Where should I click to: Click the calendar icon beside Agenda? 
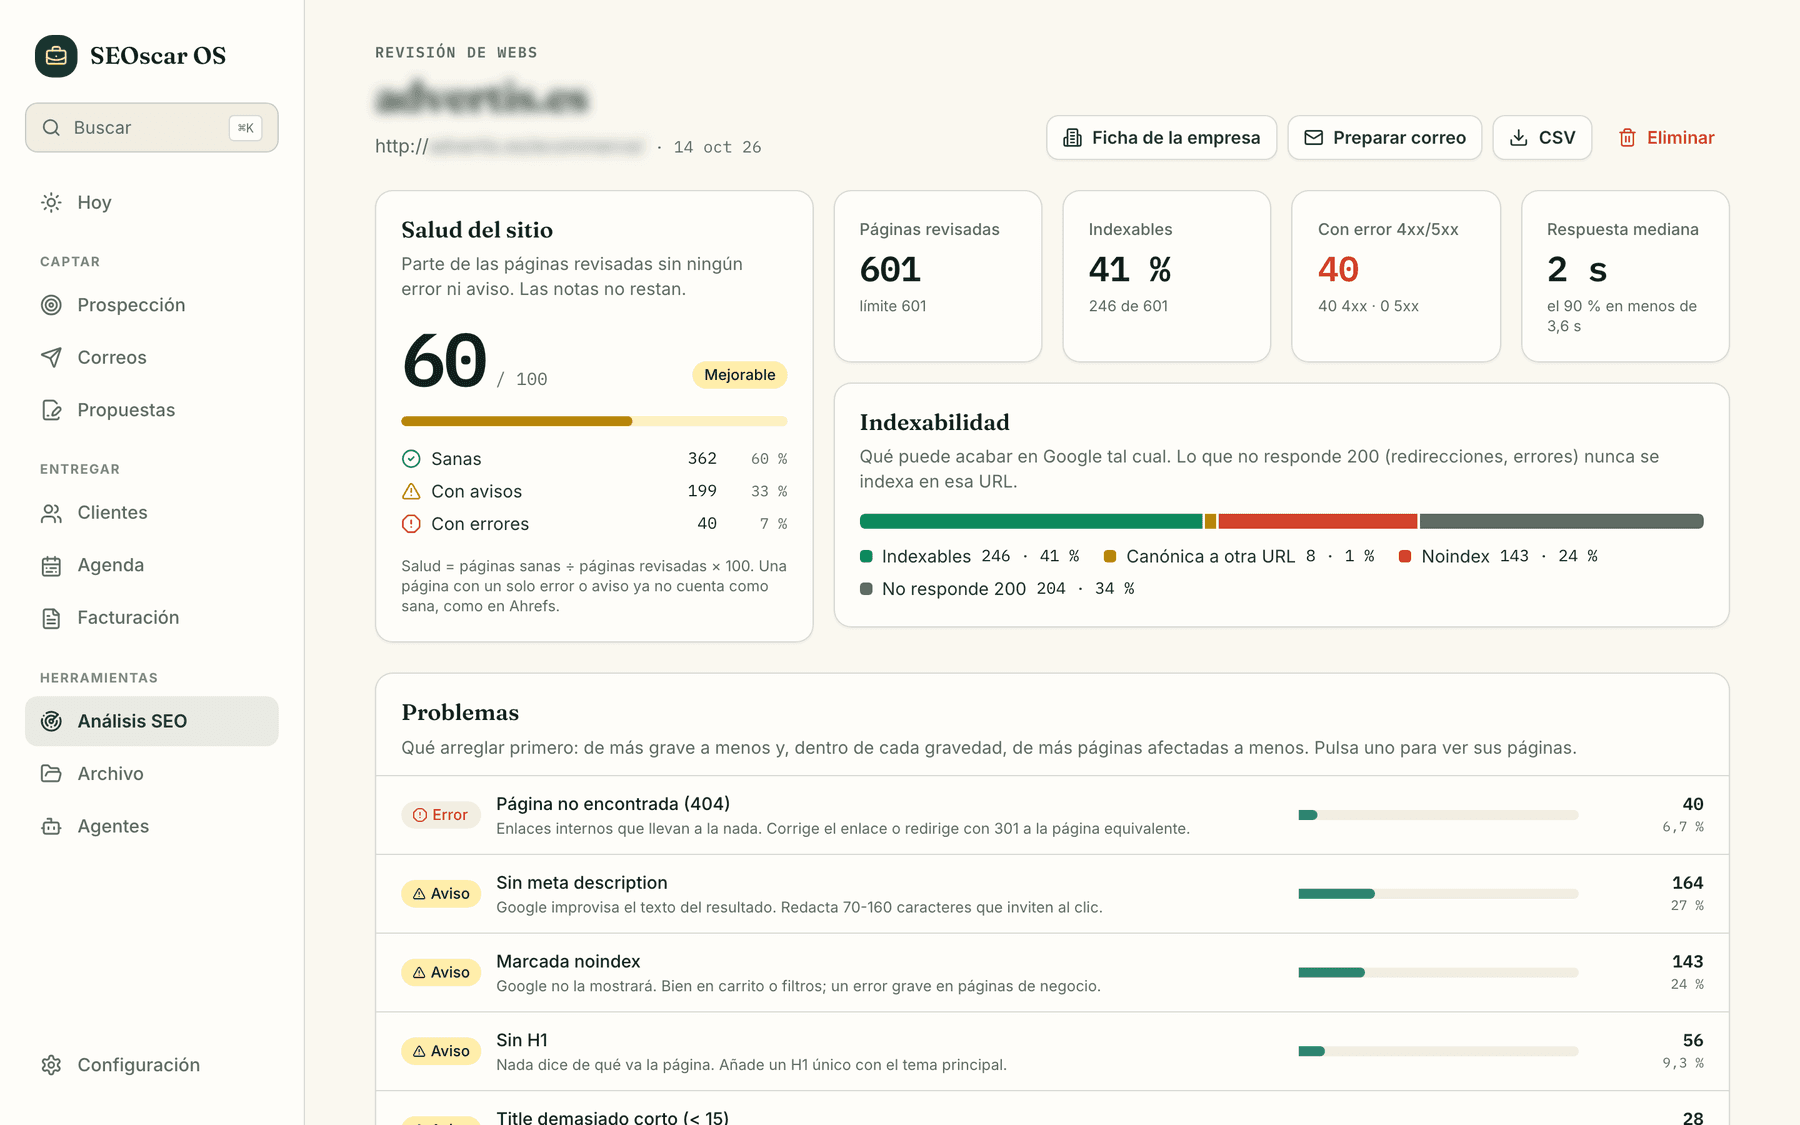(x=51, y=566)
